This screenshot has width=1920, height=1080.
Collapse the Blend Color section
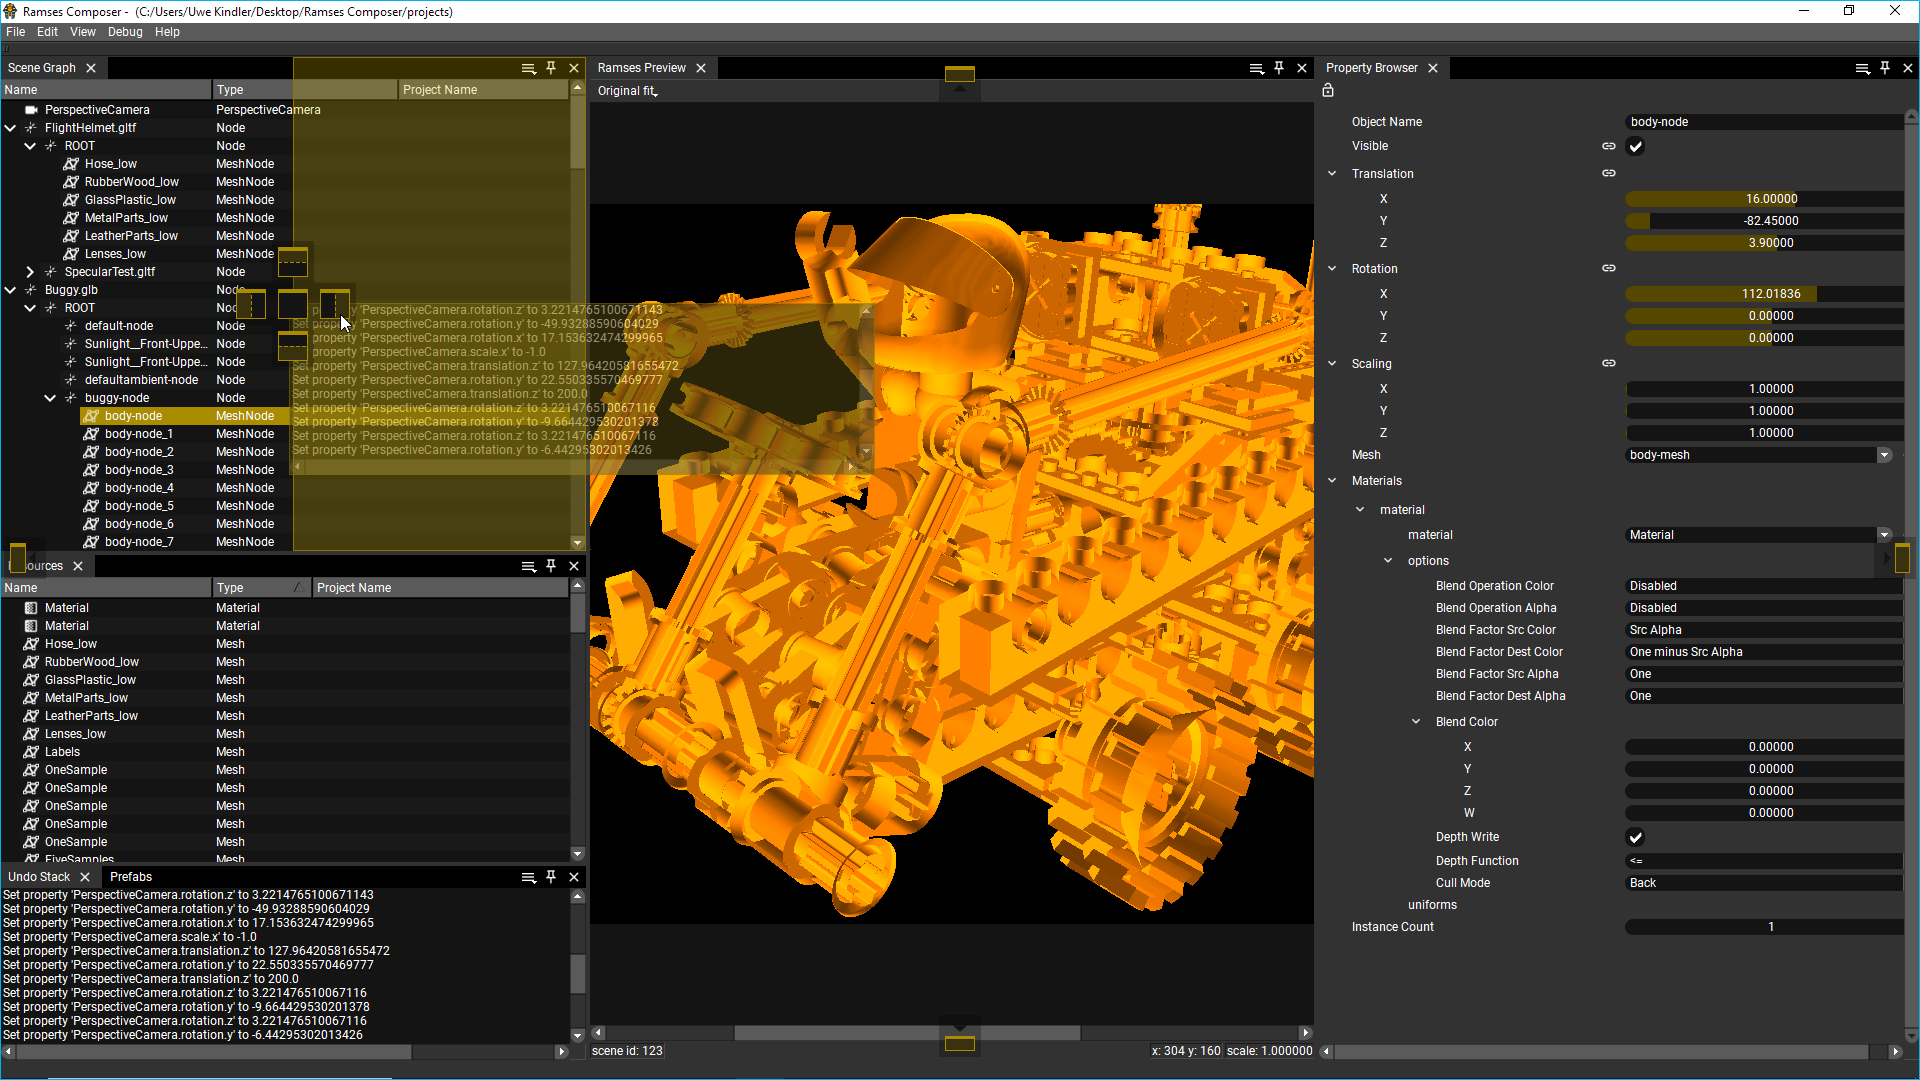tap(1415, 722)
